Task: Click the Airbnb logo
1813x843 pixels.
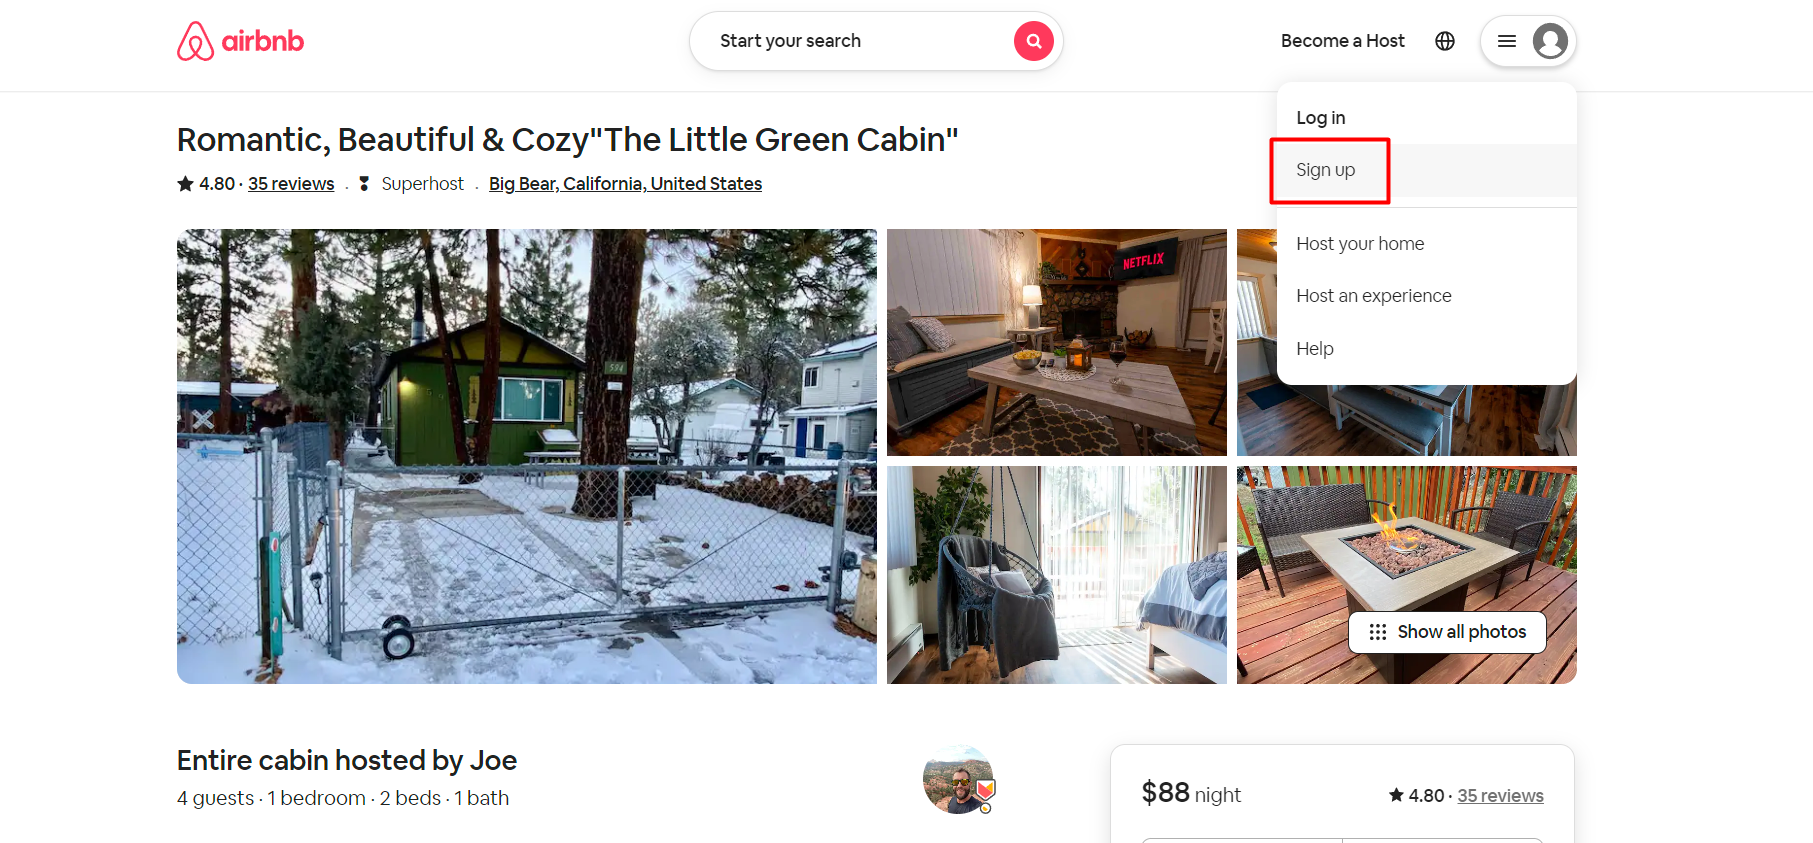Action: click(239, 41)
